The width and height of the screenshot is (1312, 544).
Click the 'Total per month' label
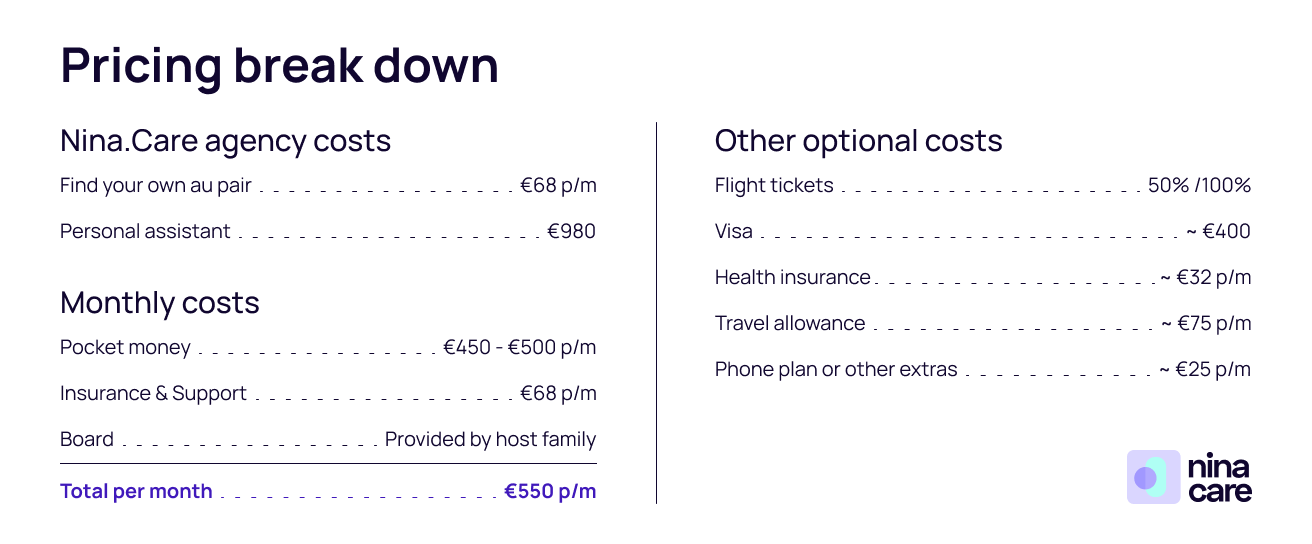[x=136, y=492]
